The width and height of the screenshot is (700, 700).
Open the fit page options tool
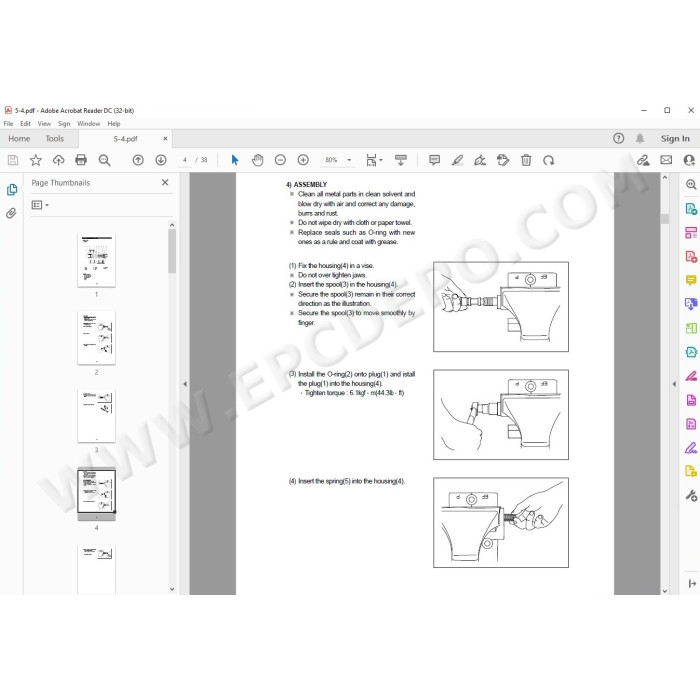pyautogui.click(x=374, y=160)
